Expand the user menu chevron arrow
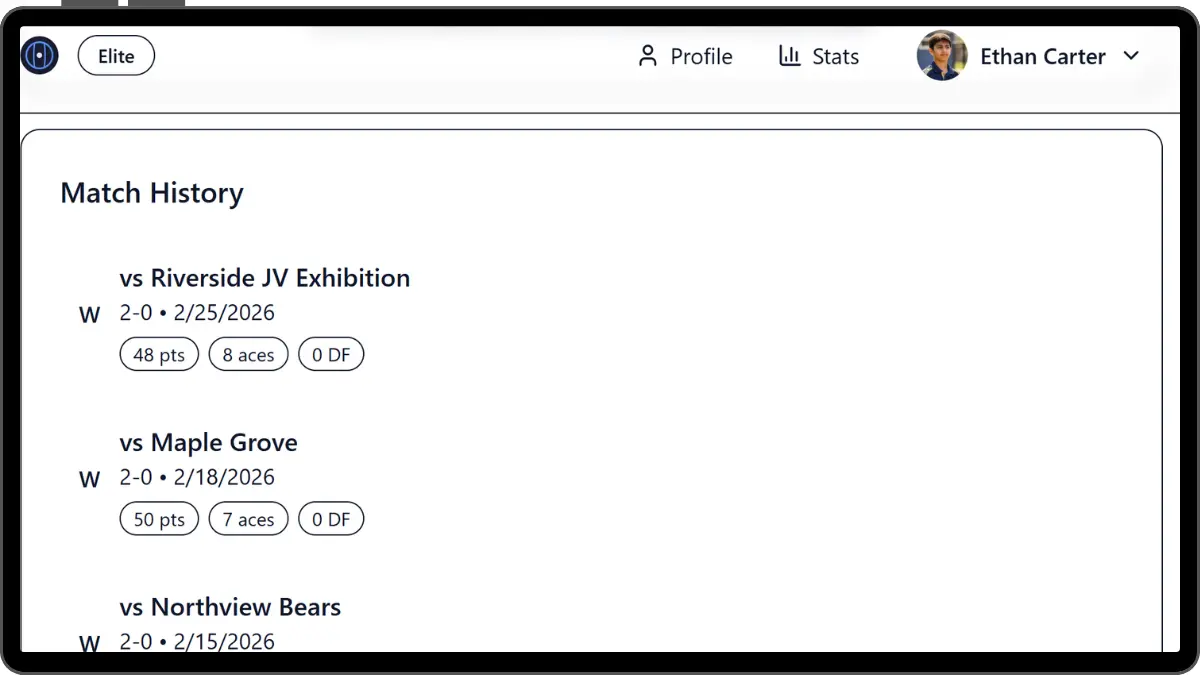This screenshot has width=1200, height=675. pyautogui.click(x=1131, y=56)
